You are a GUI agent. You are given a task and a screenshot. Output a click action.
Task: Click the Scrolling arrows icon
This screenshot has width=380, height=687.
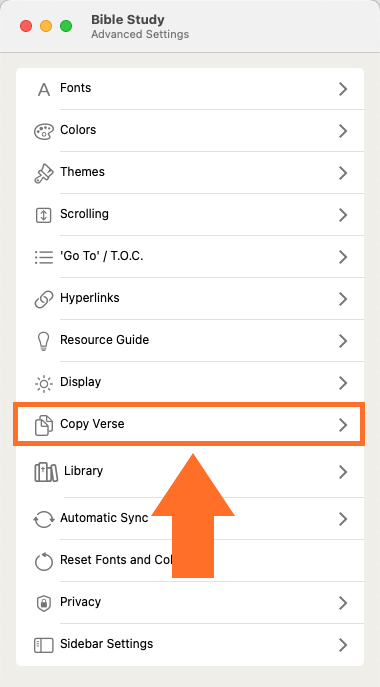pos(43,215)
